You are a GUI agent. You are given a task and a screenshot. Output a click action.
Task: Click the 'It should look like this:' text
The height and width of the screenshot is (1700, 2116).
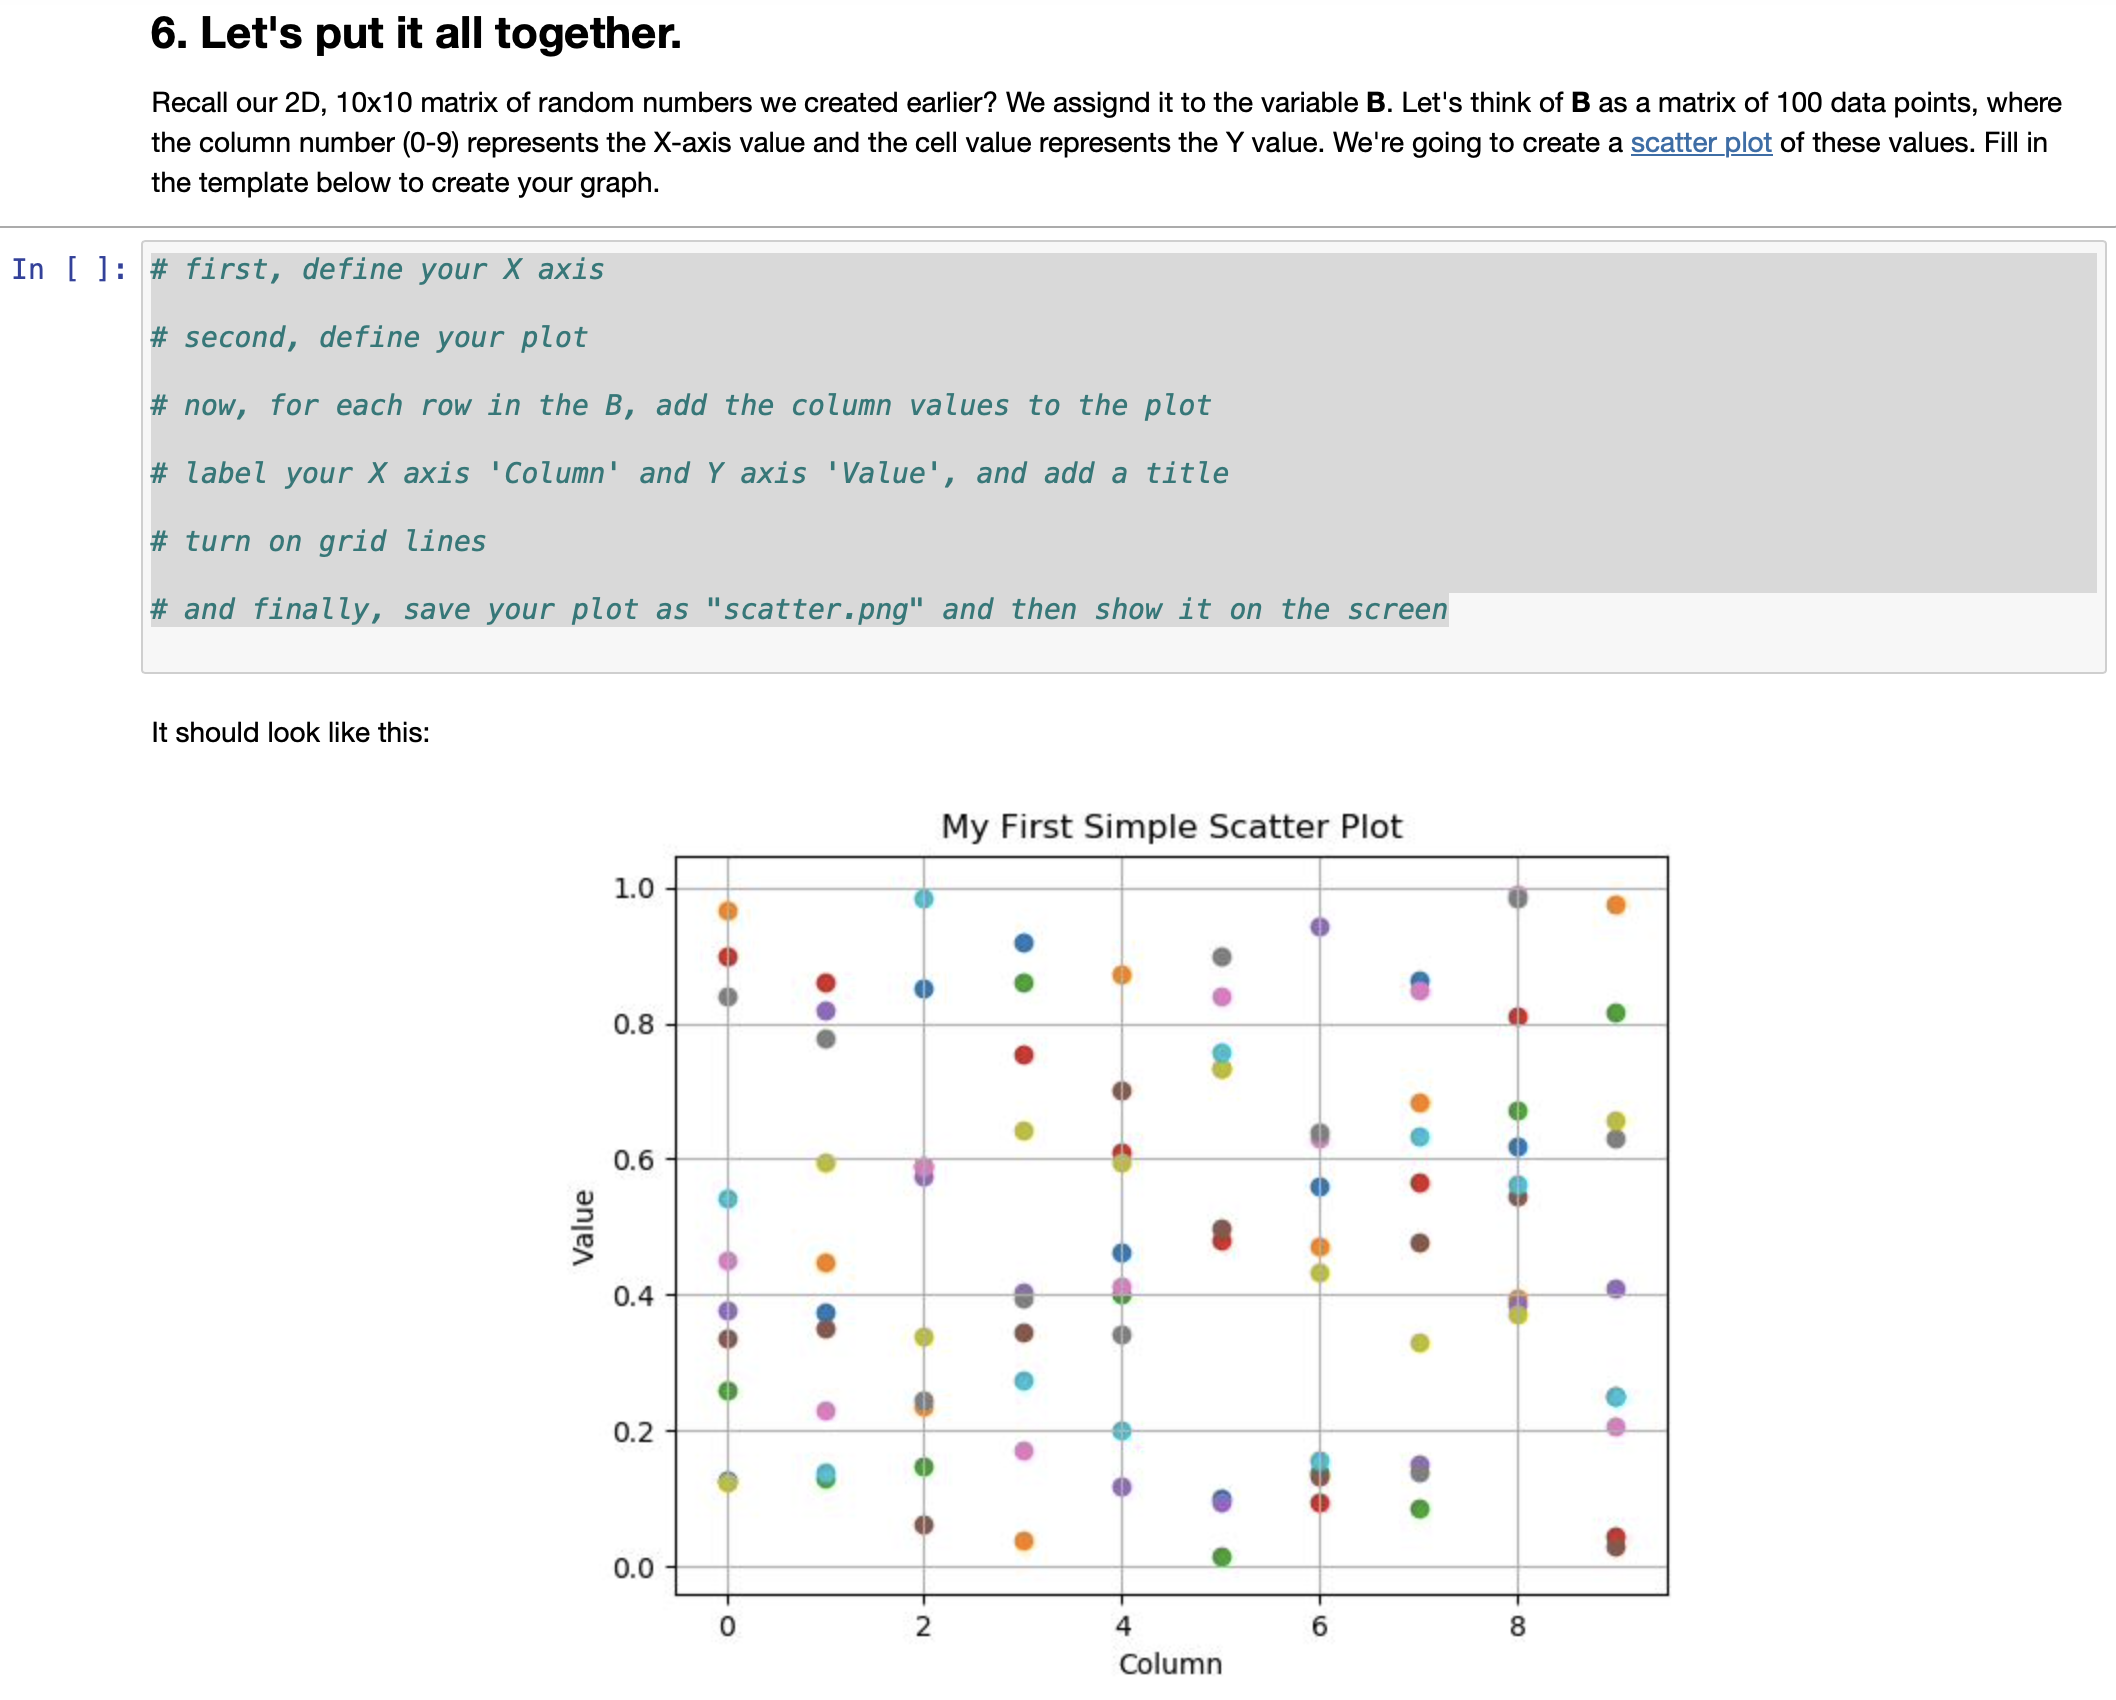click(x=290, y=732)
